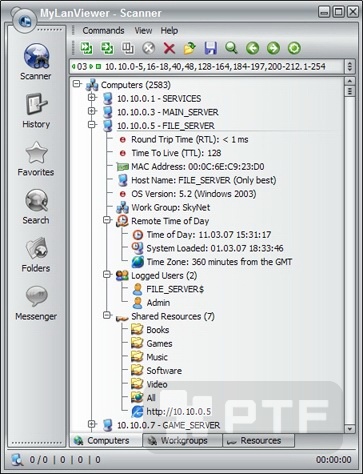This screenshot has width=363, height=474.
Task: Click the second green full scan toolbar icon
Action: pos(107,48)
